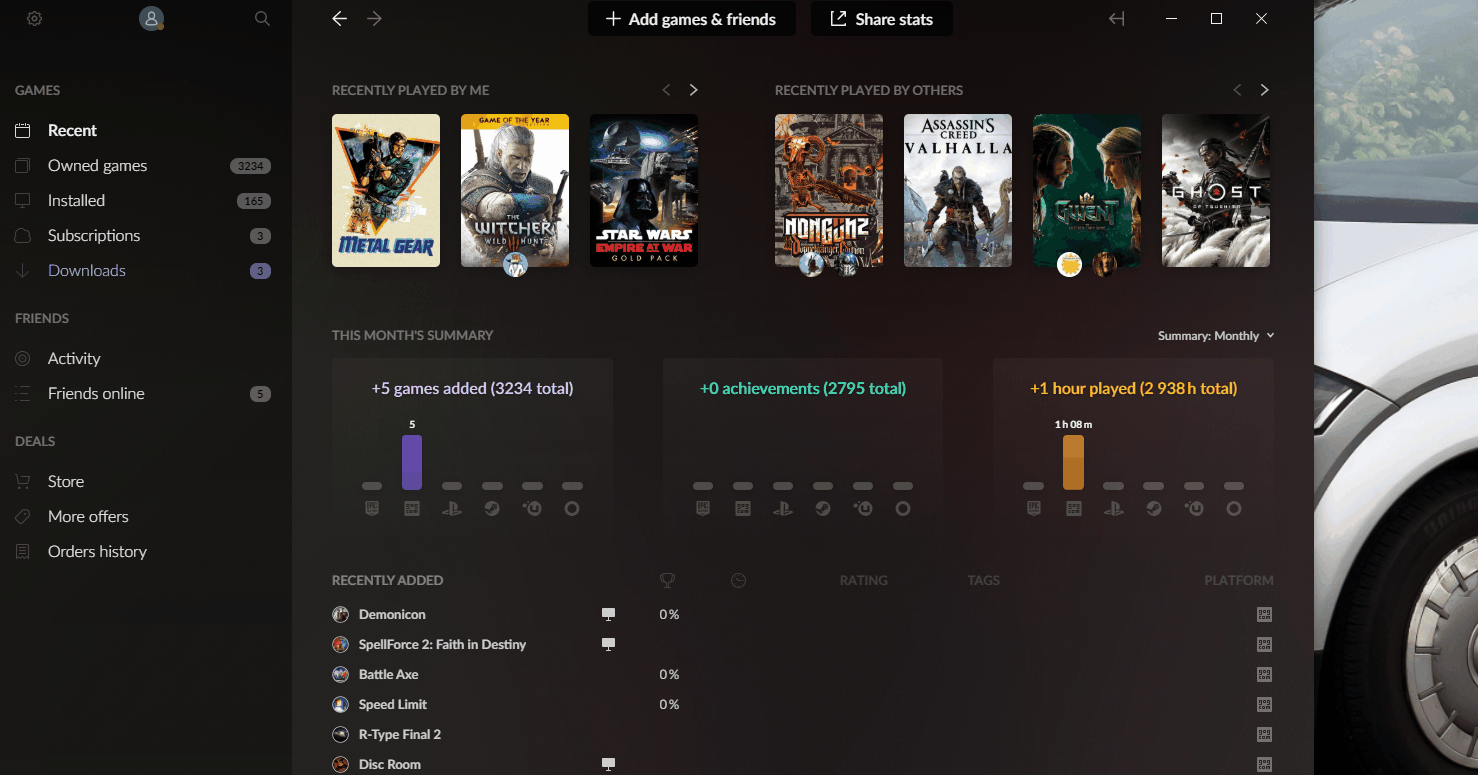
Task: Go back with the left arrow
Action: (340, 19)
